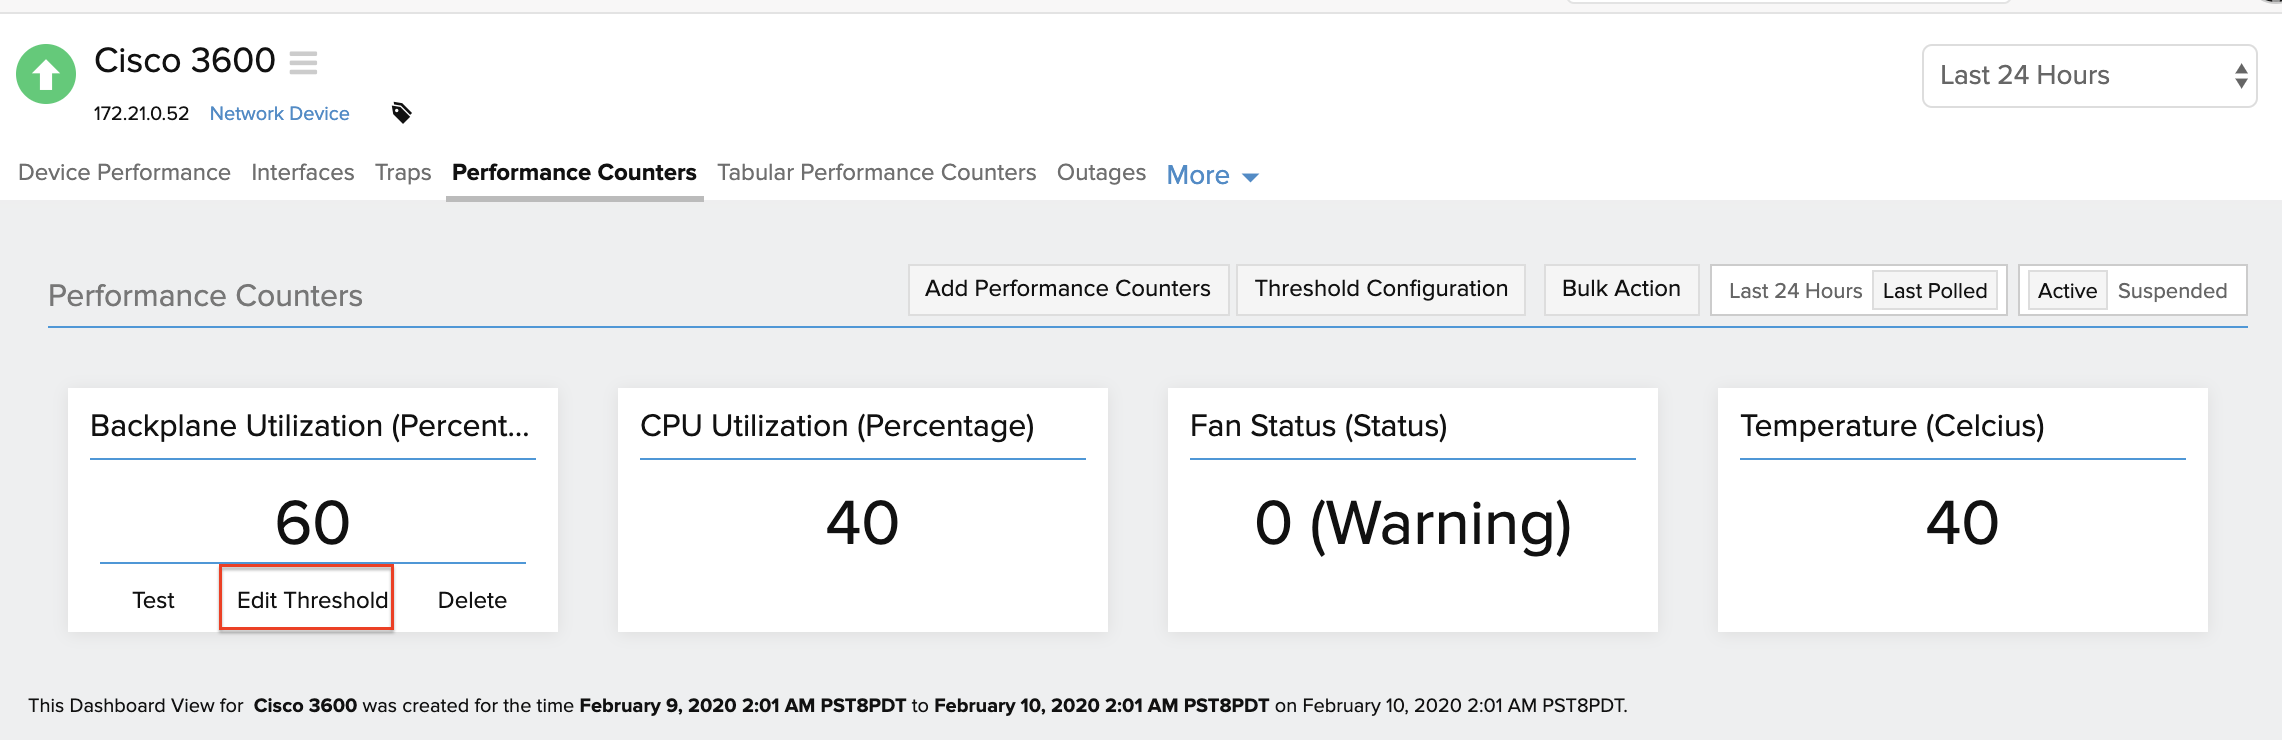Open the Last 24 Hours time range dropdown
Viewport: 2282px width, 742px height.
click(x=2088, y=76)
